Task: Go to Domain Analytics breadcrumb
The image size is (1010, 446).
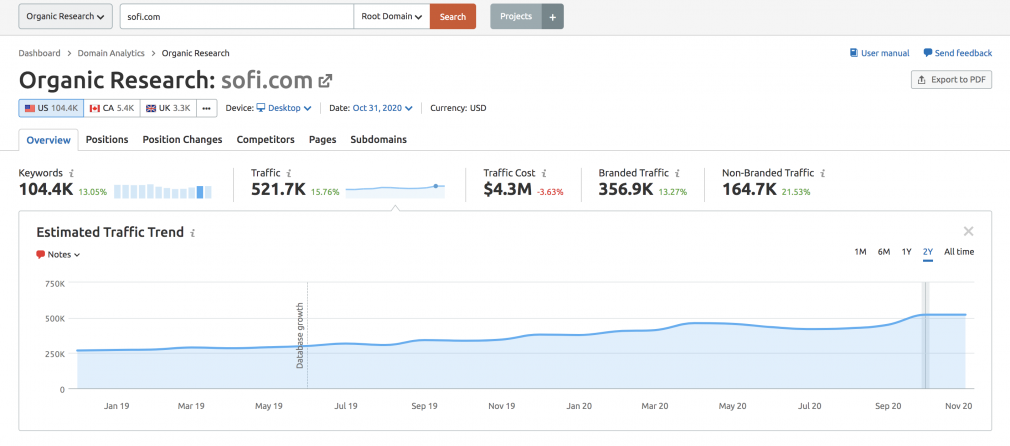Action: click(111, 53)
